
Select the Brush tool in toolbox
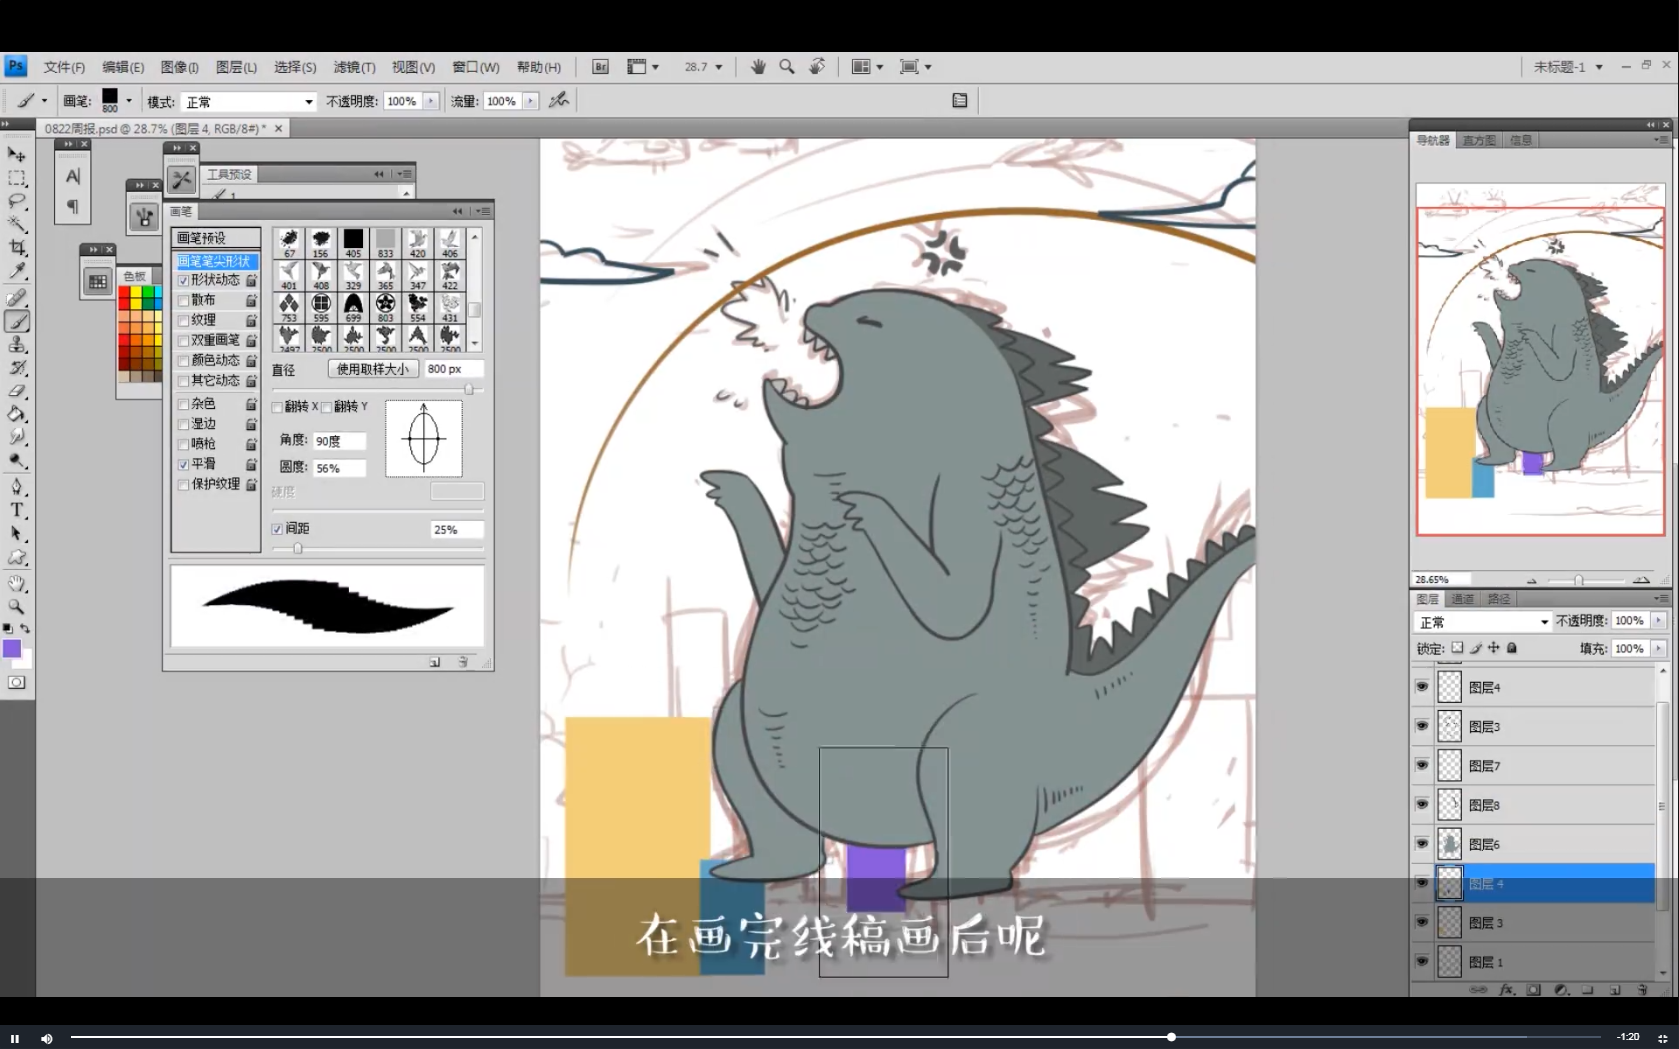point(17,321)
